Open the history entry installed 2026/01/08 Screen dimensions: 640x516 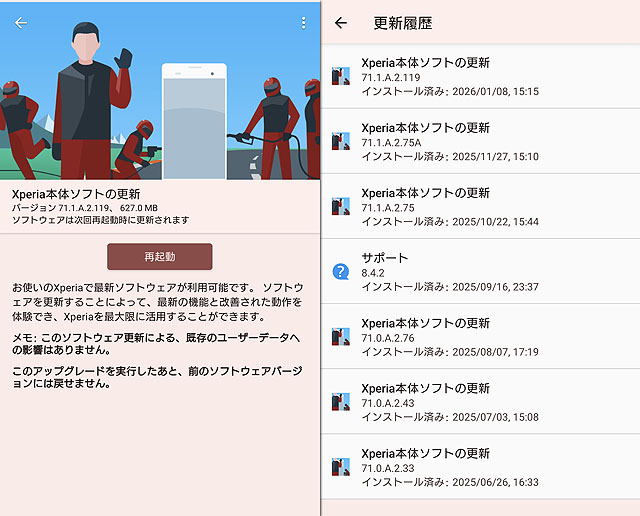tap(480, 76)
